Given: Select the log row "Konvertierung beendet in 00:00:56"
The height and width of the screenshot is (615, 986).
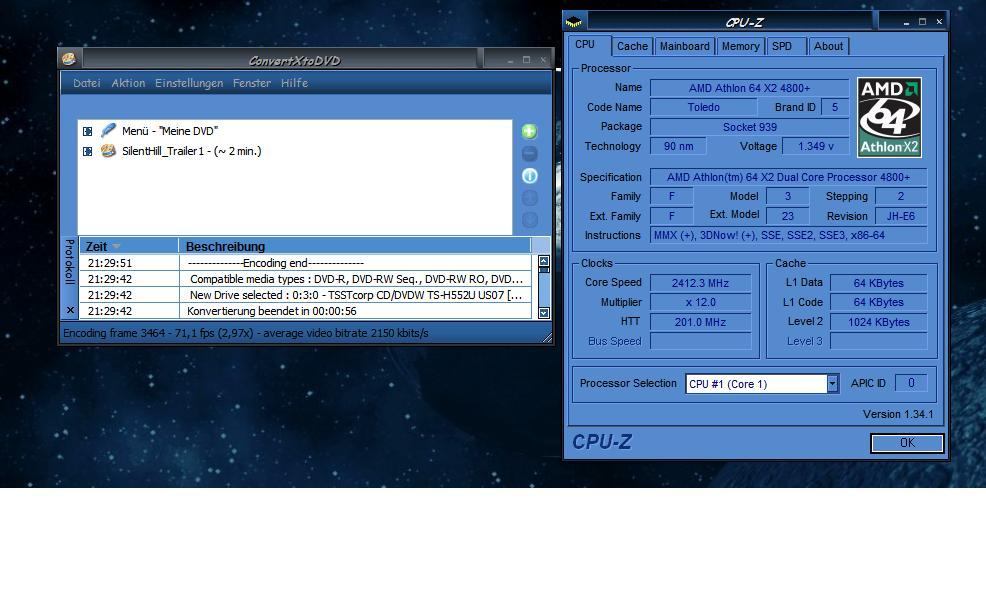Looking at the screenshot, I should coord(306,311).
